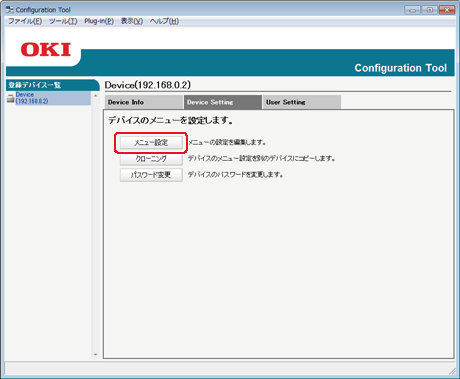Click the クローニング button
The height and width of the screenshot is (379, 460).
(x=151, y=159)
